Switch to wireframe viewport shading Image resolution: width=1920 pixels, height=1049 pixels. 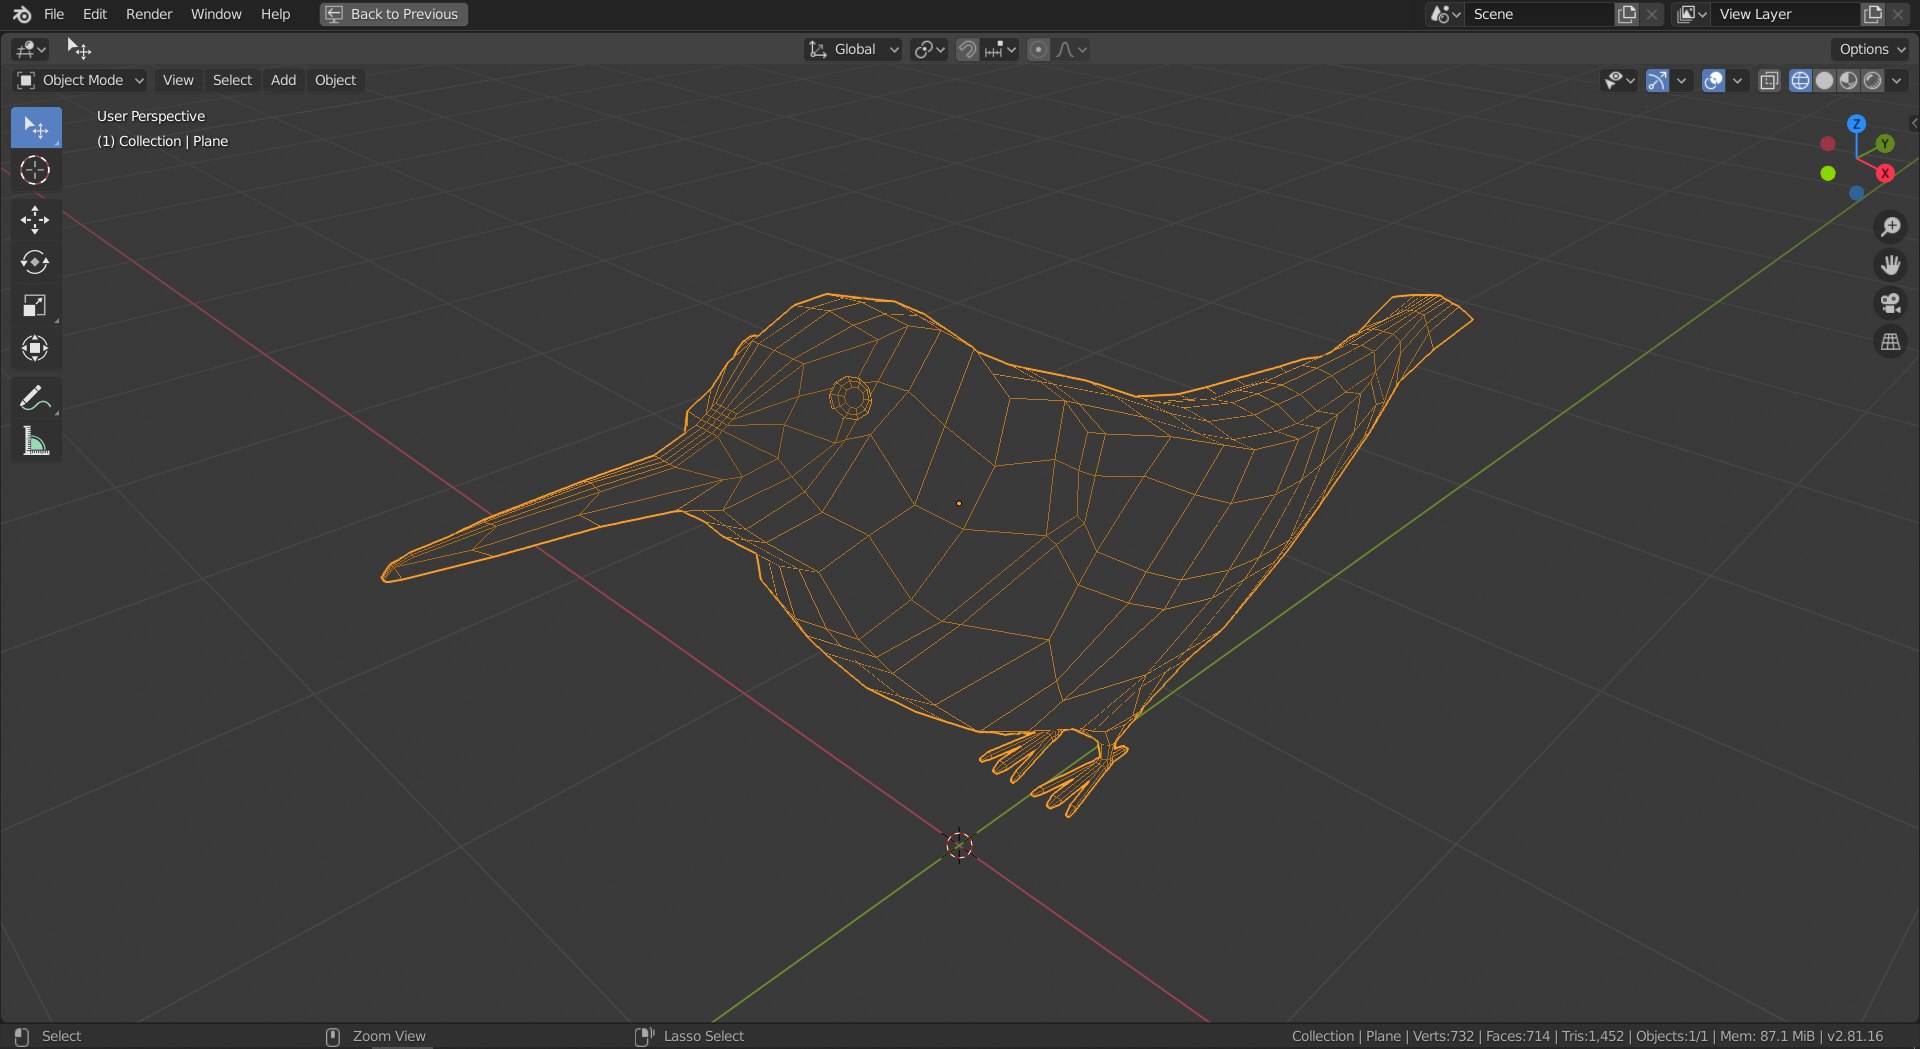[1800, 80]
